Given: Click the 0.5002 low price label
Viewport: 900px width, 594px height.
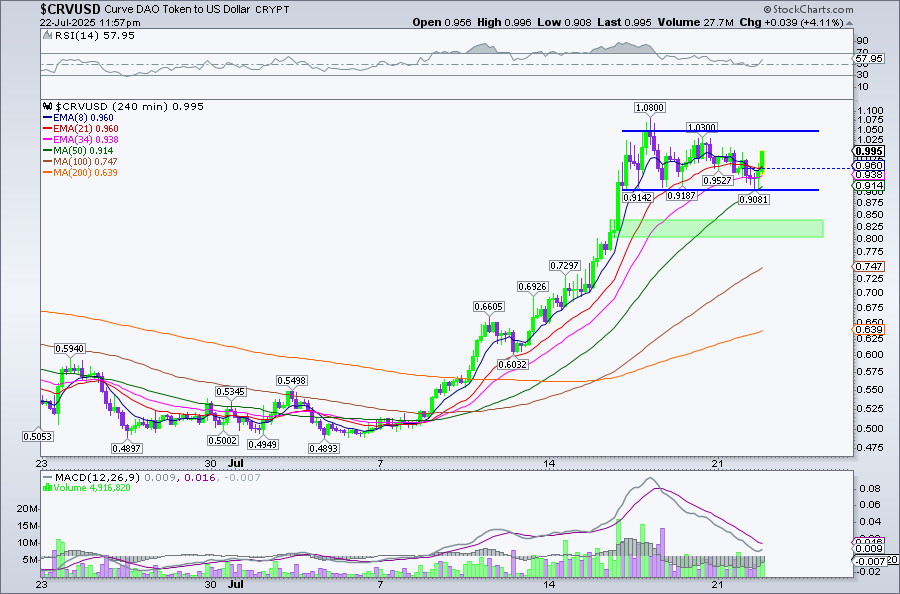Looking at the screenshot, I should [223, 440].
